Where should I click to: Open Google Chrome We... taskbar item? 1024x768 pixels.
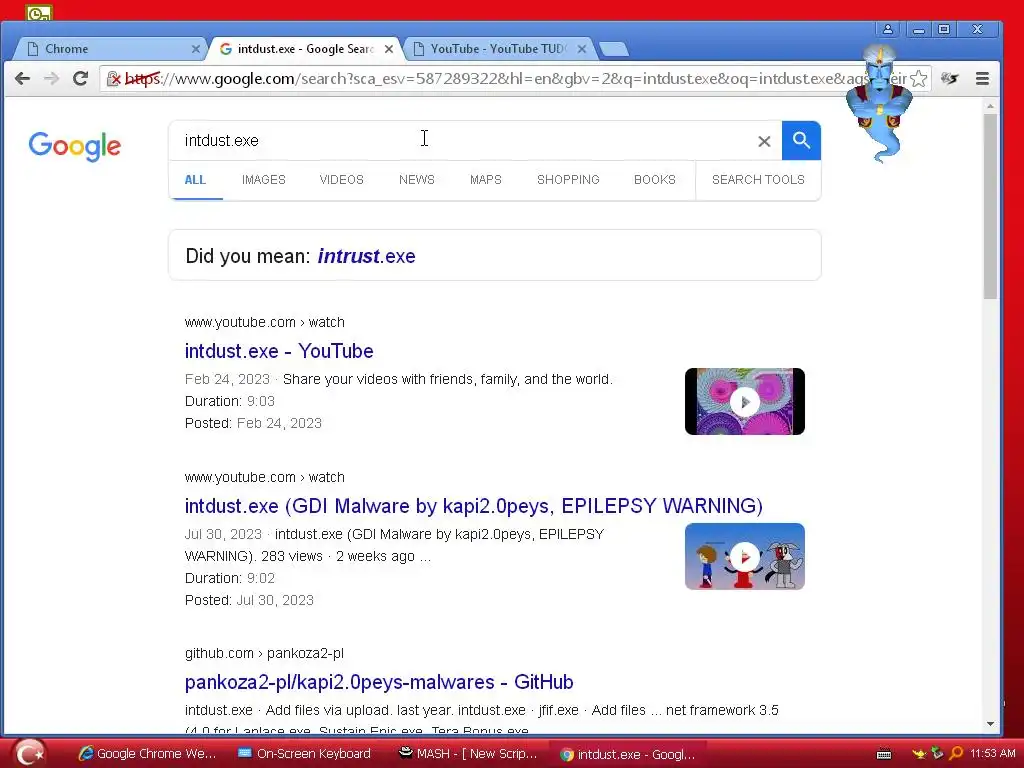(x=147, y=754)
